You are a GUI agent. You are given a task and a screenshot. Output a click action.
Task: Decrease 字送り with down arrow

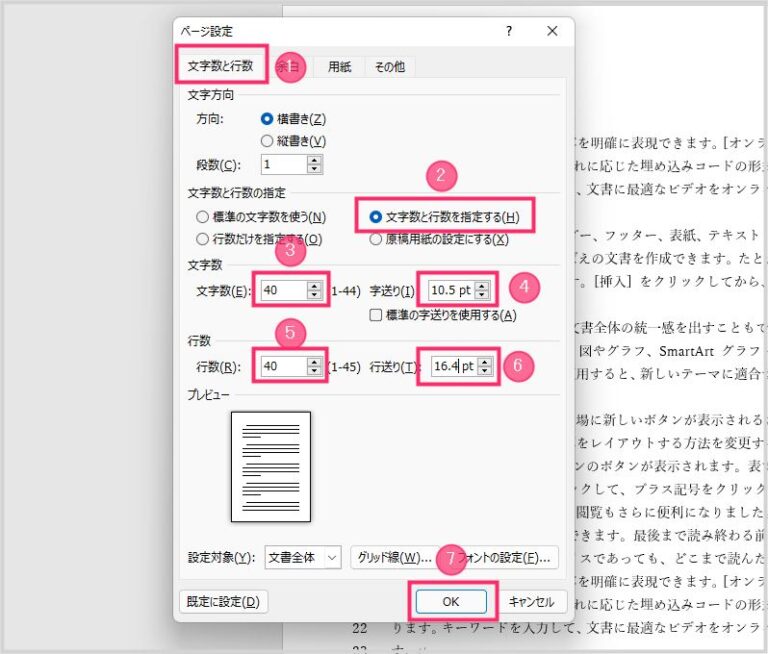[x=482, y=294]
